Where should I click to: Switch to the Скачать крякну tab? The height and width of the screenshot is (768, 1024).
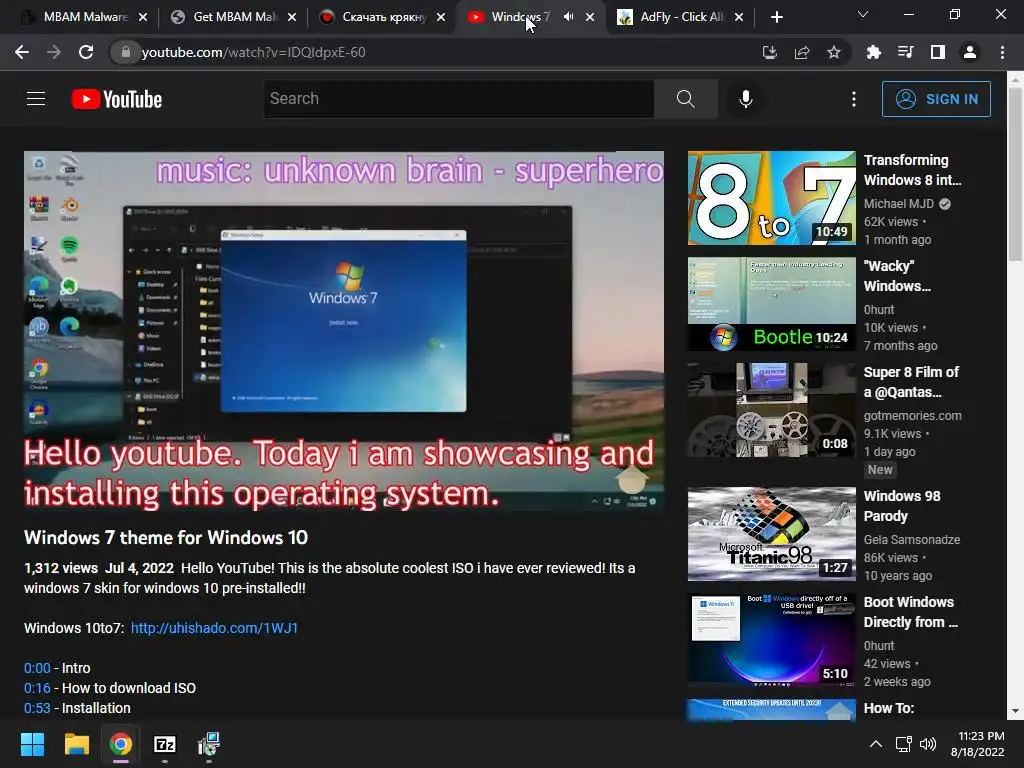[383, 17]
